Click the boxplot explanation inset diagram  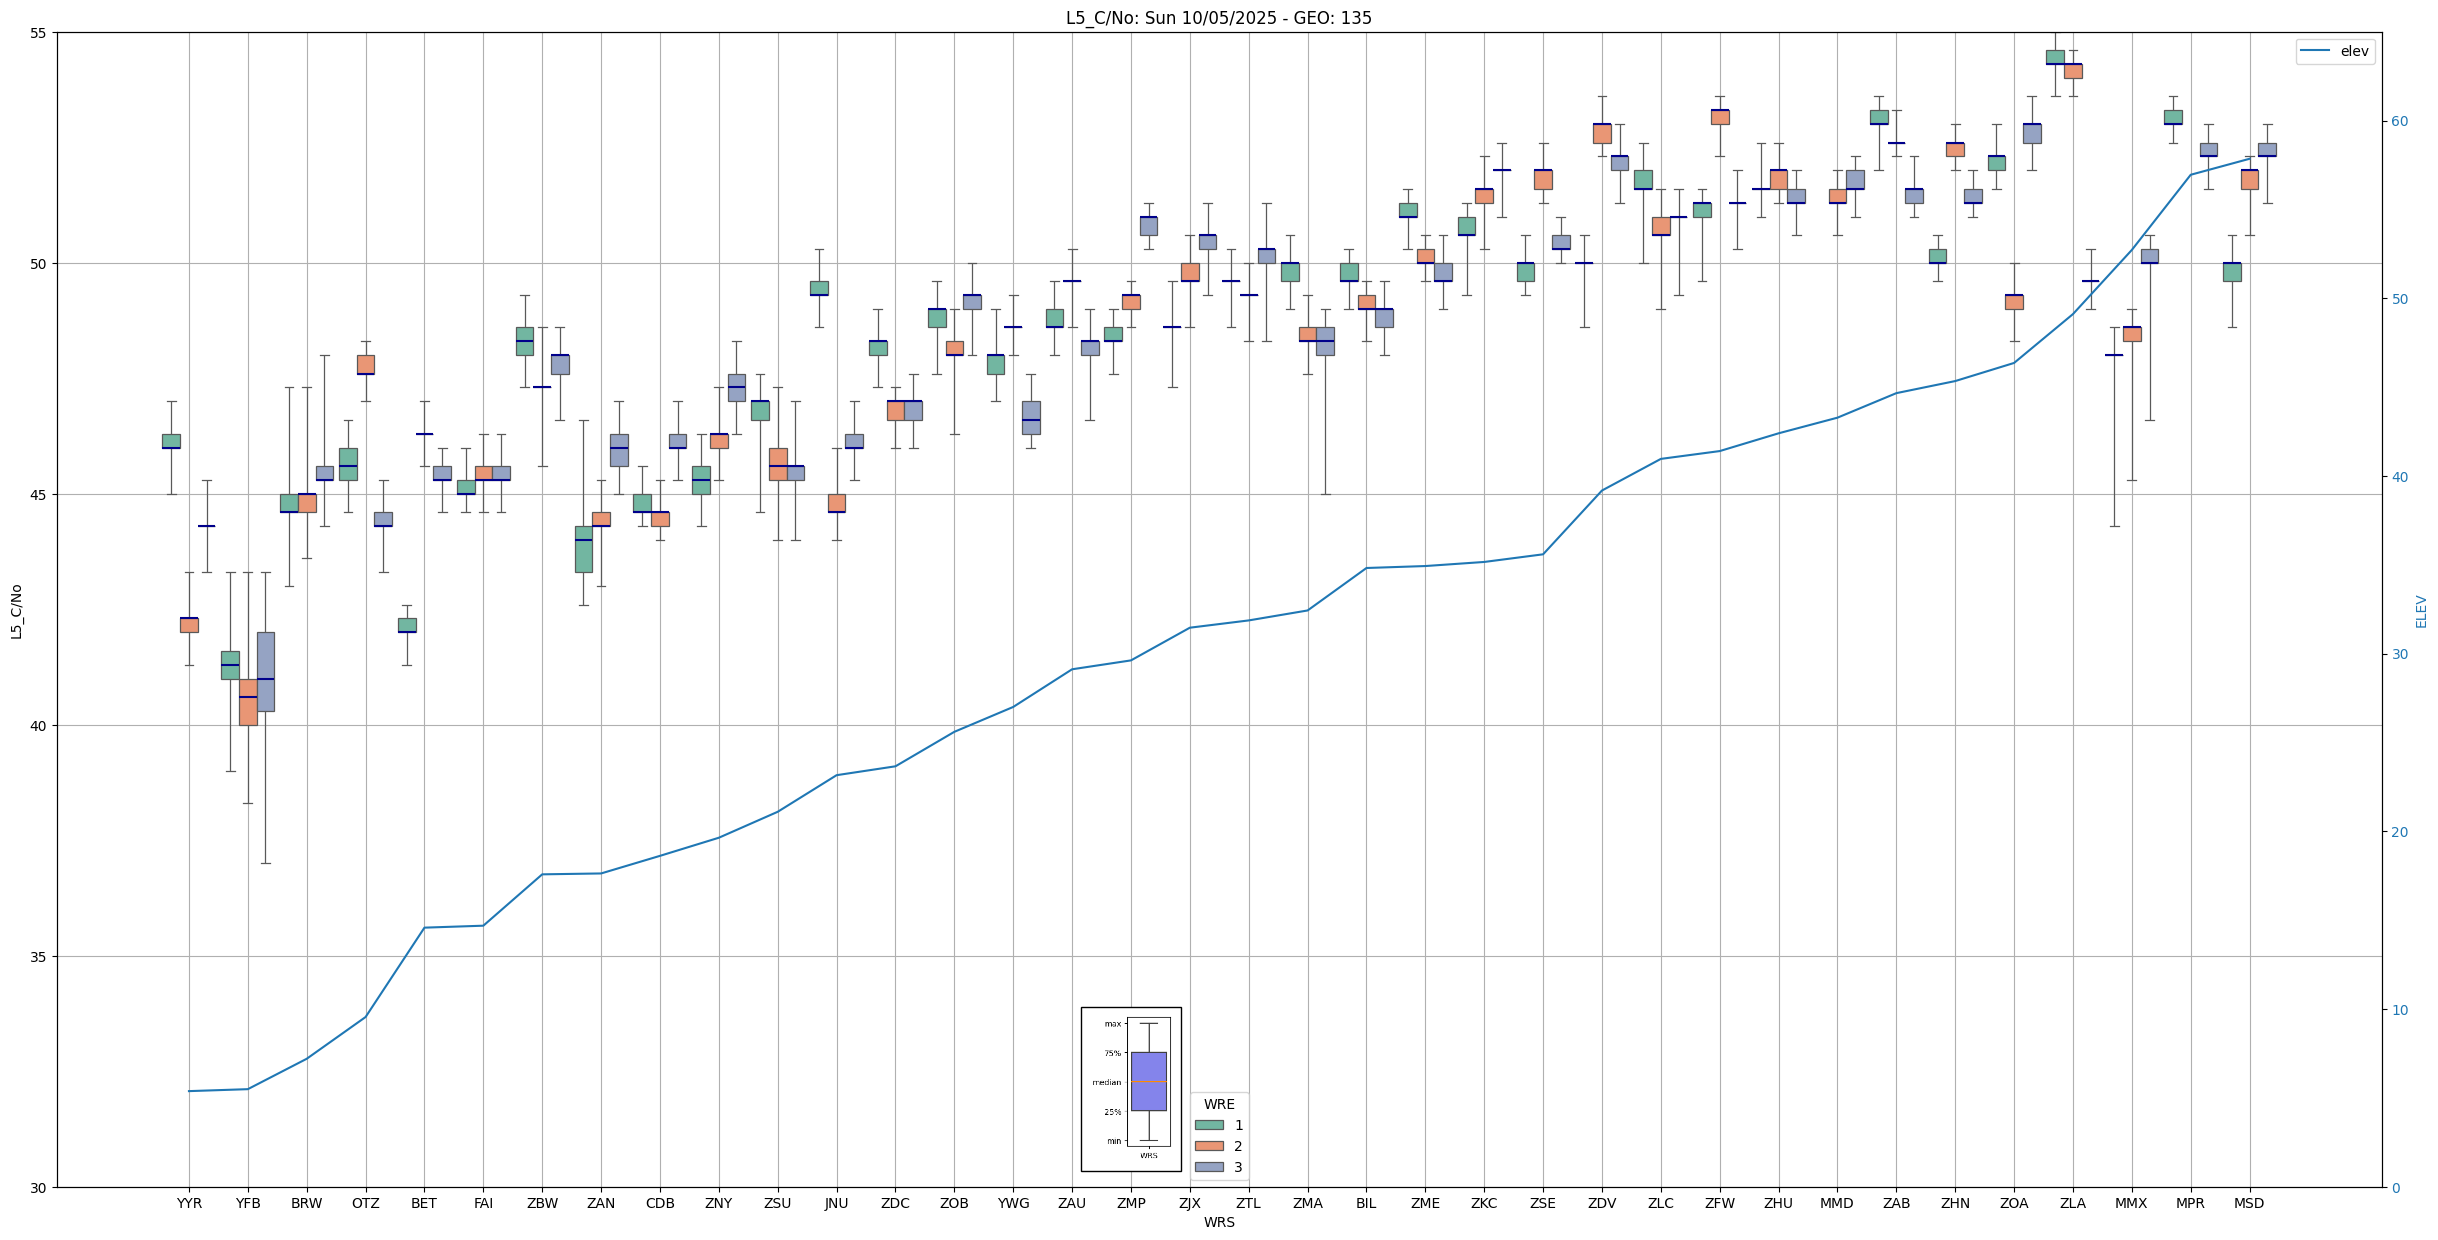click(1131, 1088)
